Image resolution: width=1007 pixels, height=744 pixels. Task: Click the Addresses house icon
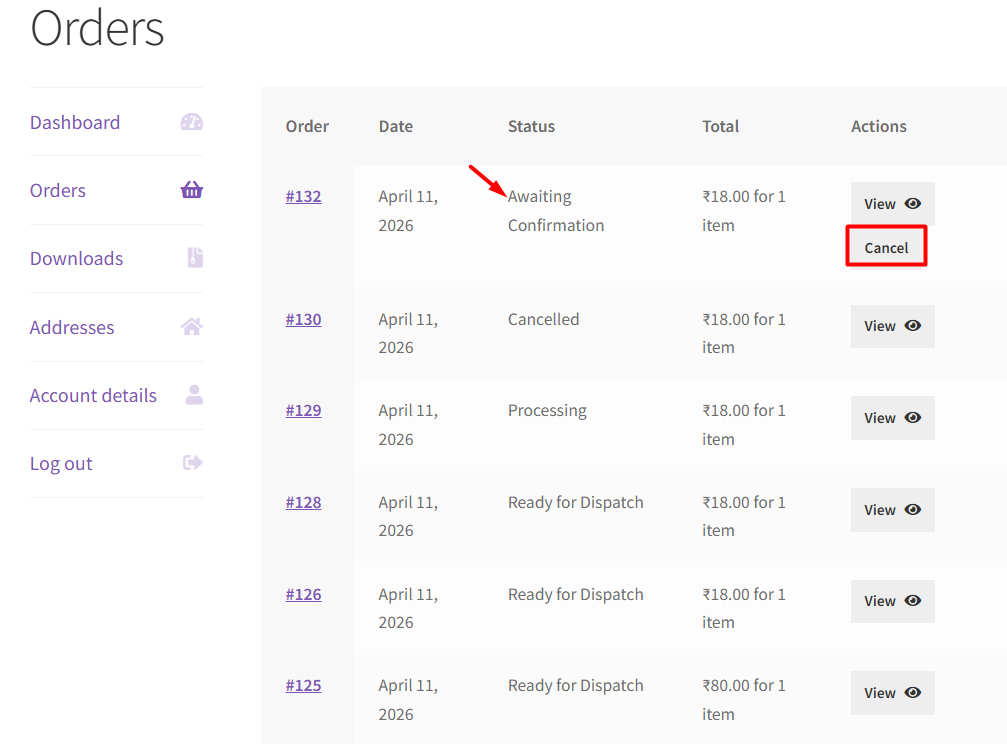point(191,327)
